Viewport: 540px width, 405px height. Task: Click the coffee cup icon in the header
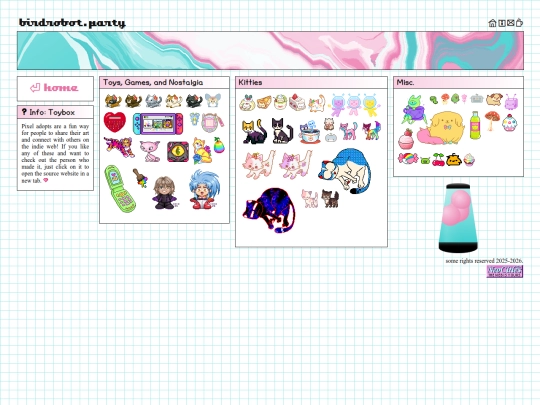[519, 23]
